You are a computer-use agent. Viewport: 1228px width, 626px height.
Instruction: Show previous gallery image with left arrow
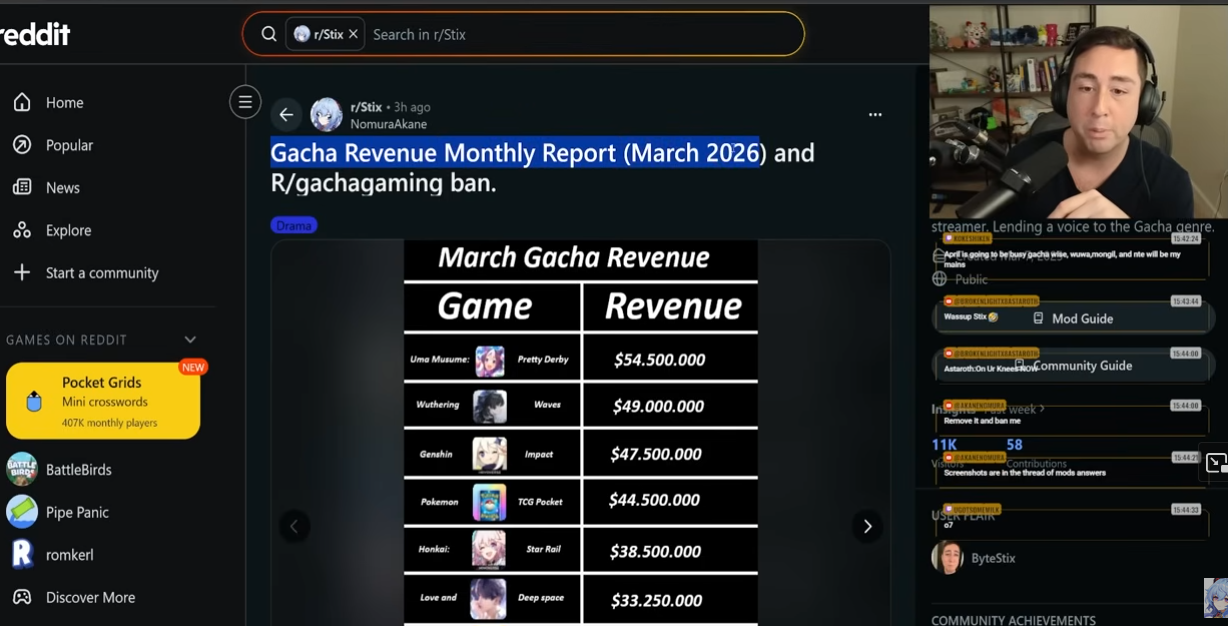(294, 526)
